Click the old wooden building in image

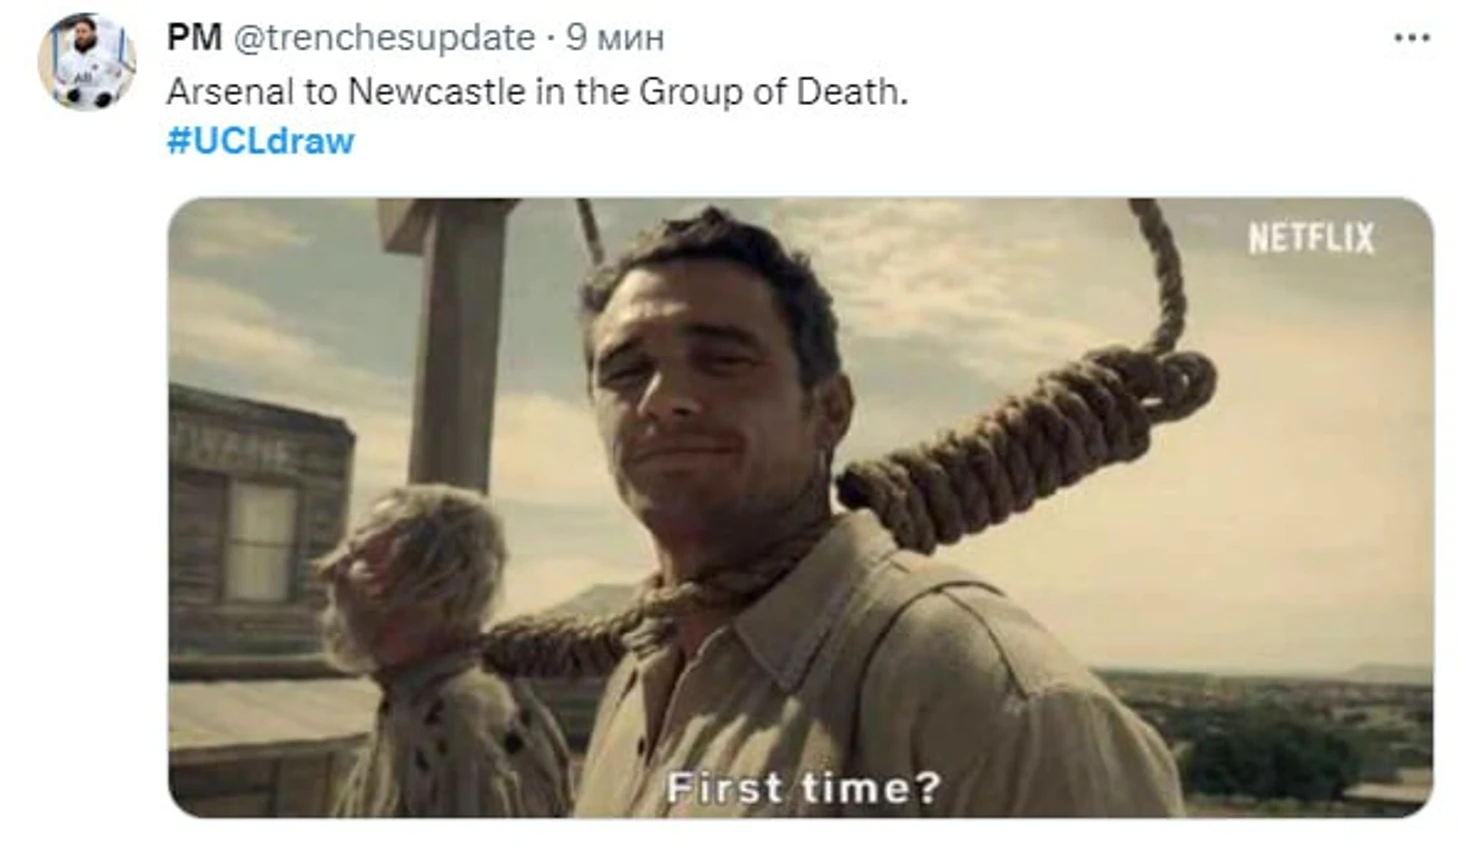pyautogui.click(x=260, y=540)
